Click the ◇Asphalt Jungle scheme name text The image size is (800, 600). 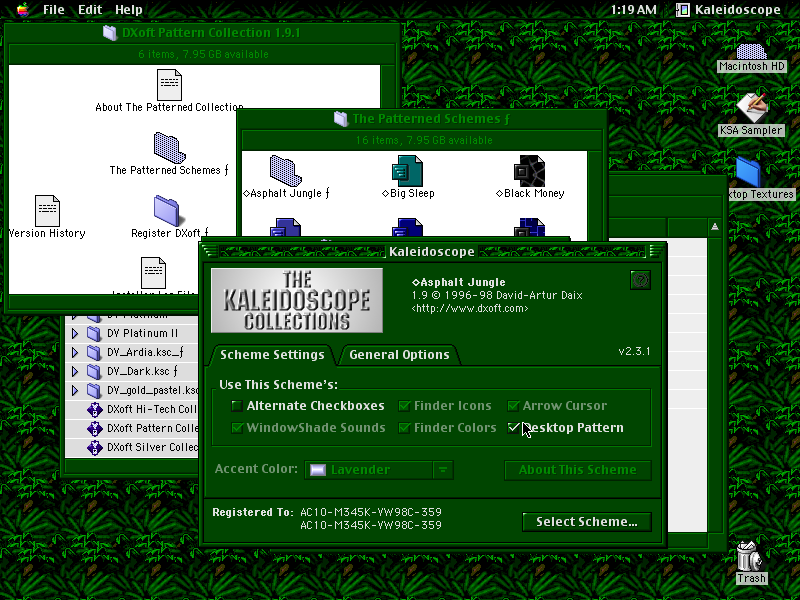point(459,282)
